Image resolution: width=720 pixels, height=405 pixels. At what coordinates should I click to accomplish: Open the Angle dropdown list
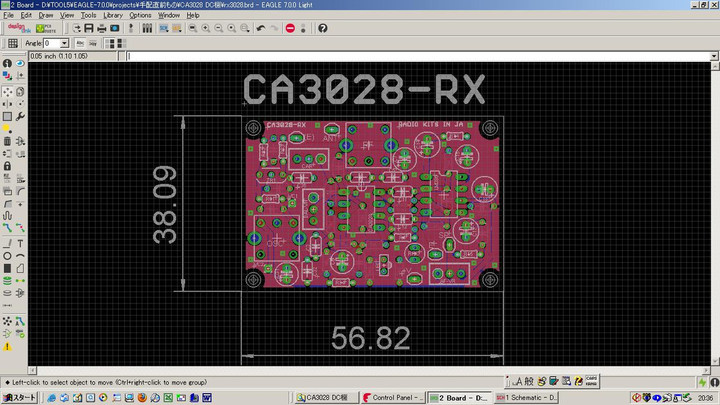point(64,43)
